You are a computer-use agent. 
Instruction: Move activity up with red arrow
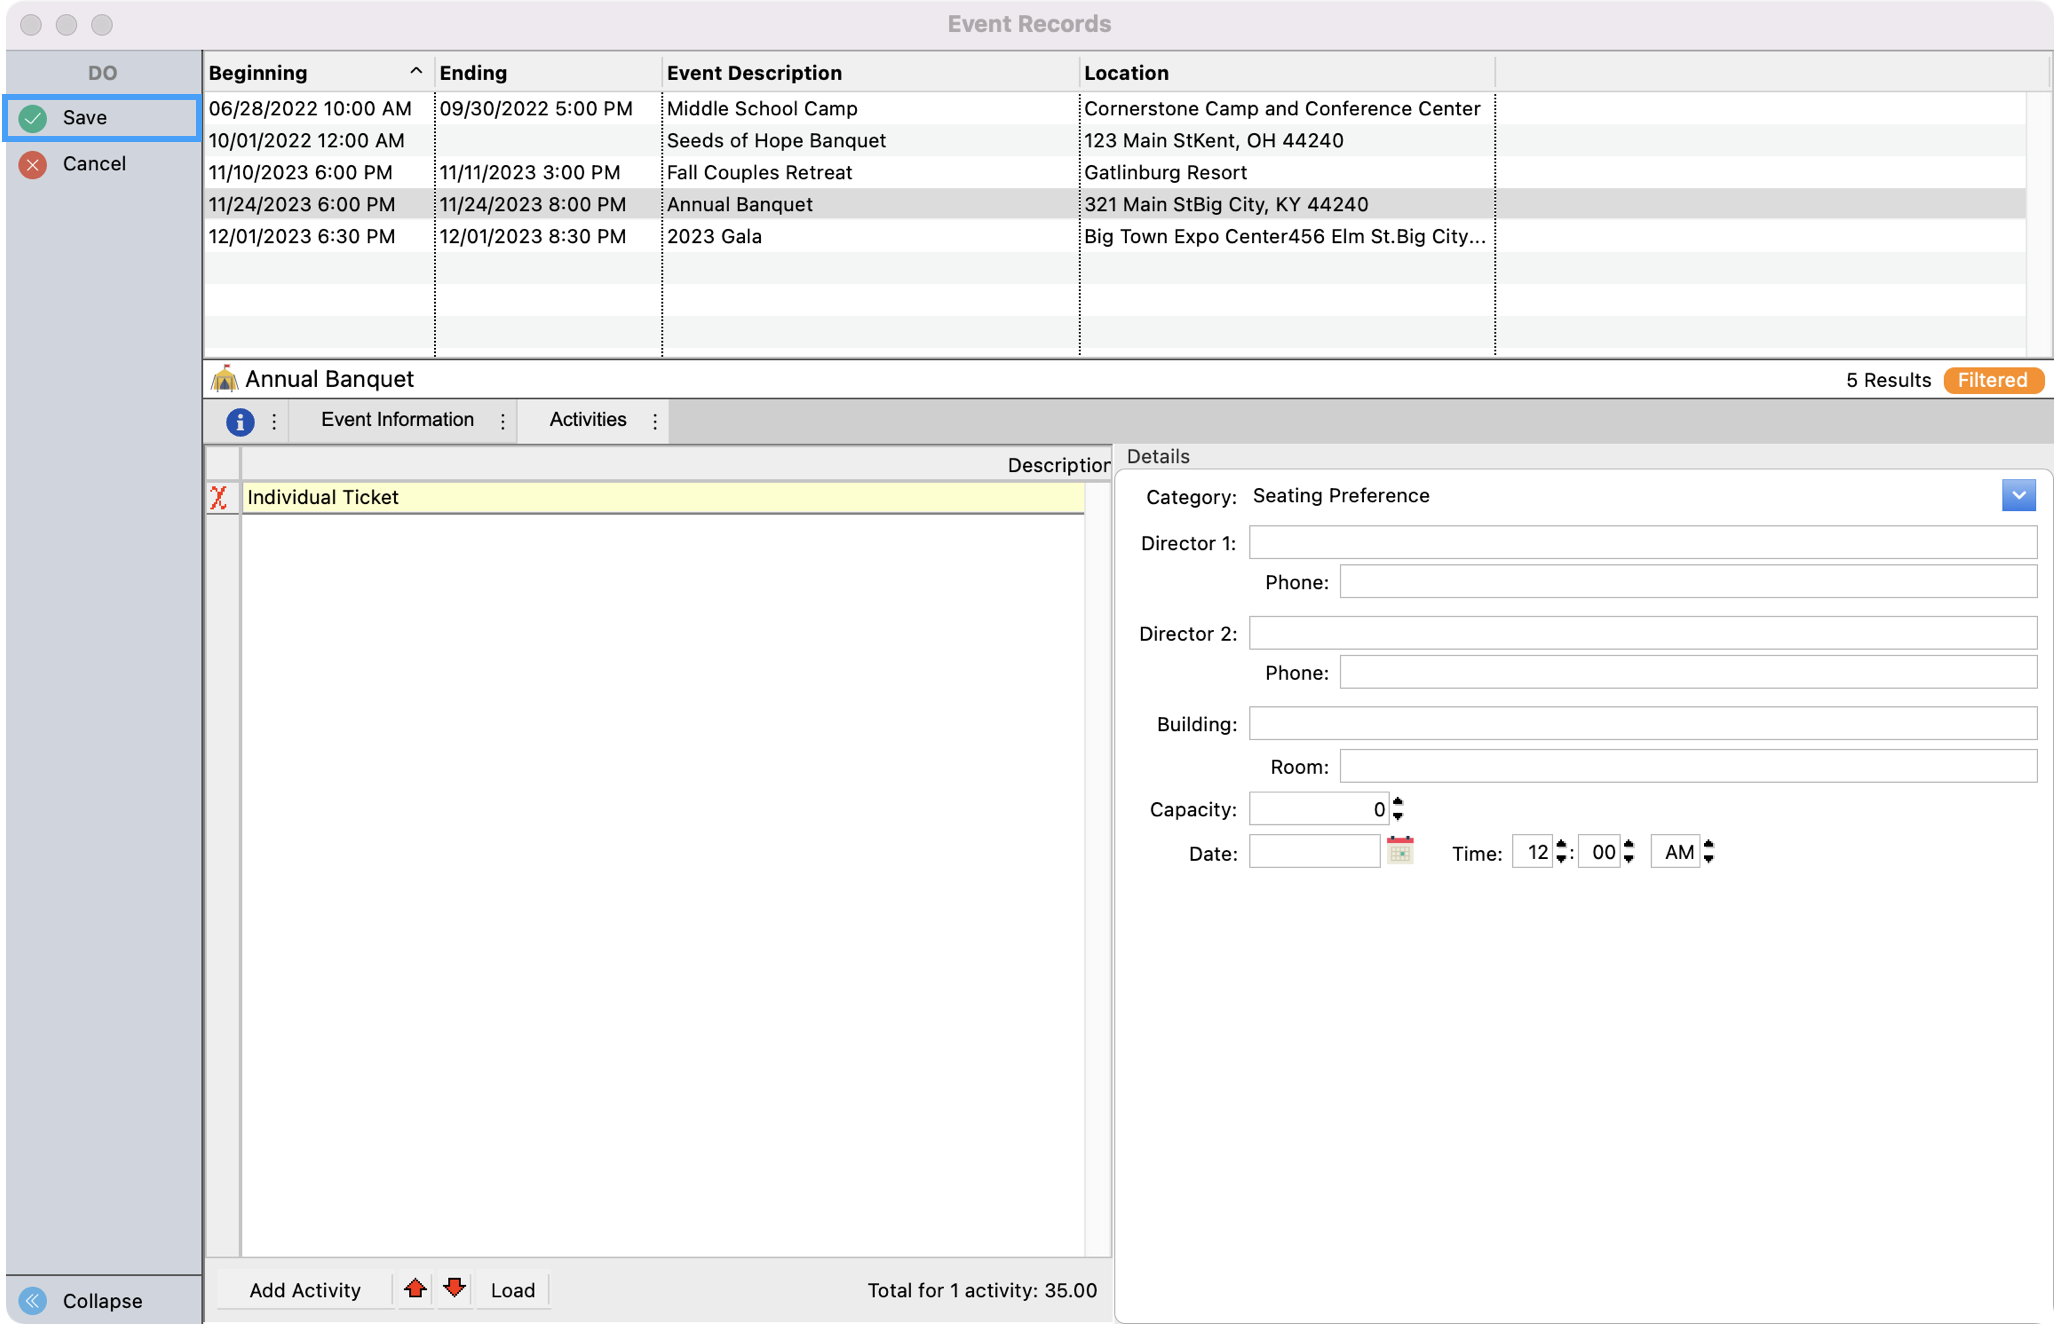tap(415, 1288)
